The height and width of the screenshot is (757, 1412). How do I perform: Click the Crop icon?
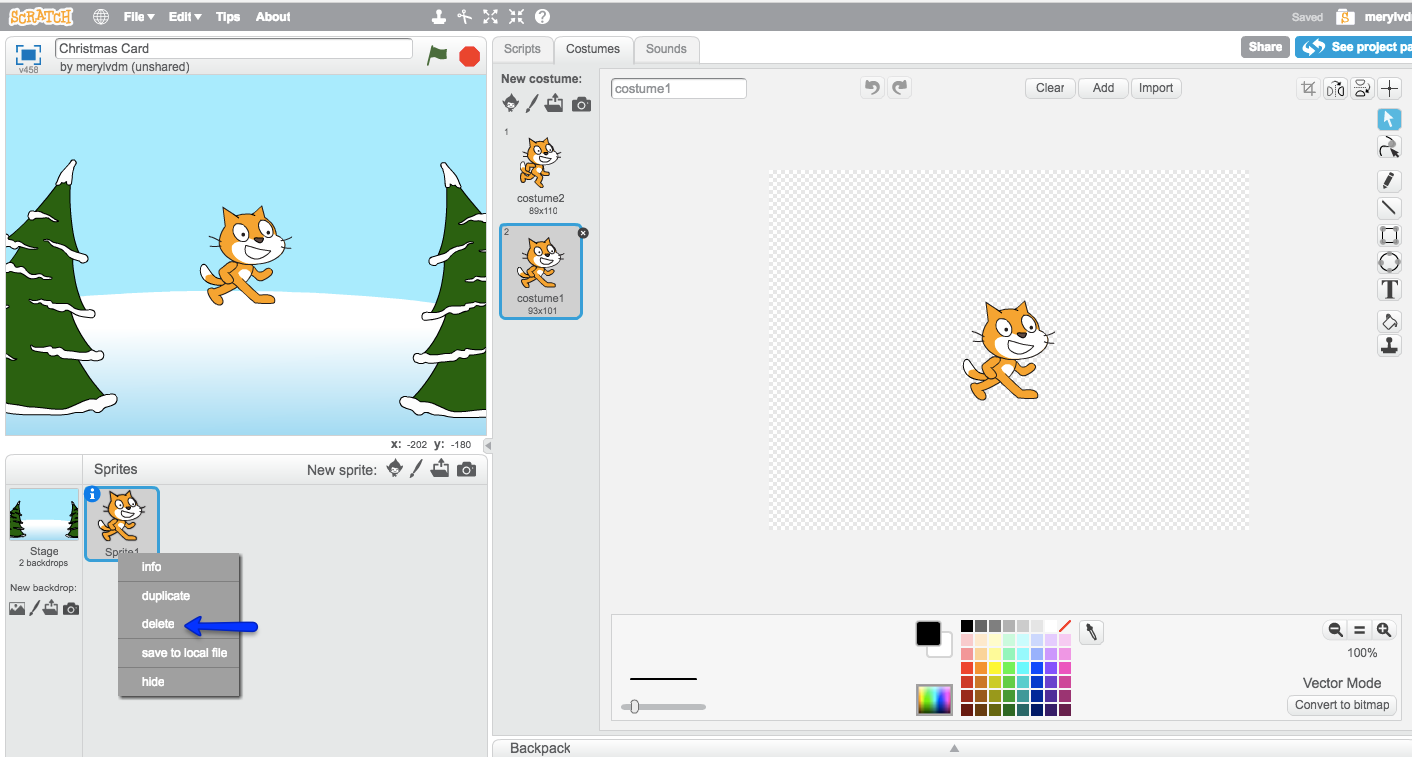pos(1308,89)
